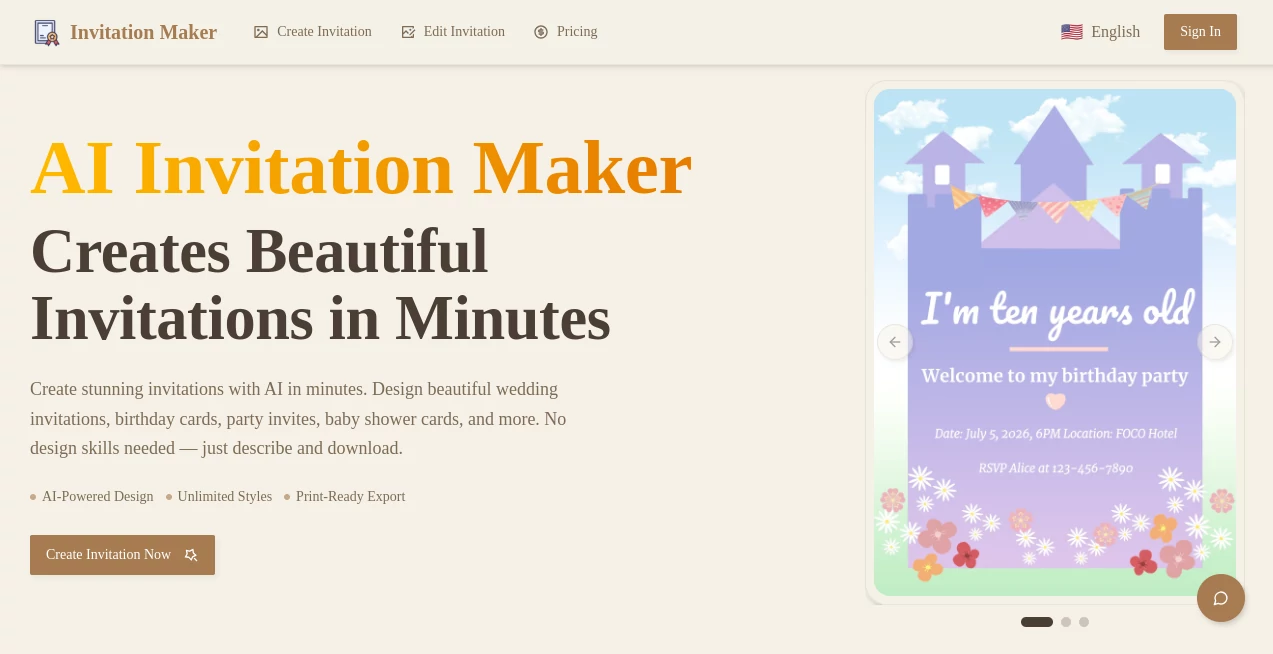Open the chat support bubble
Viewport: 1273px width, 654px height.
click(x=1220, y=597)
